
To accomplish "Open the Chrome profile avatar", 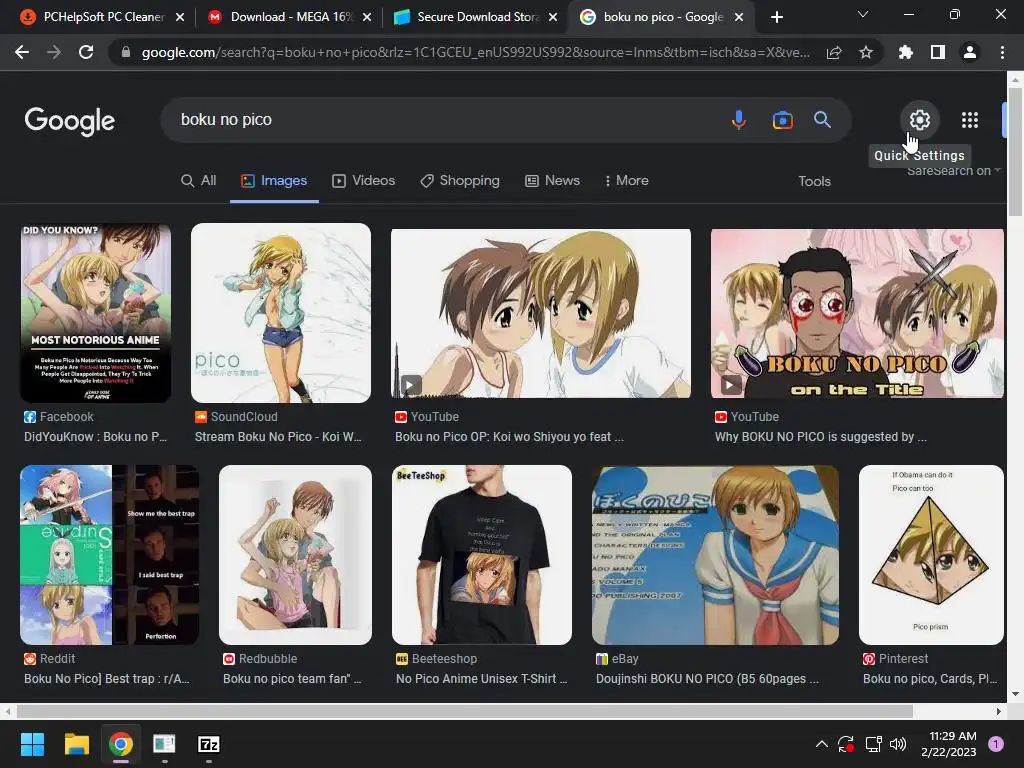I will [x=970, y=52].
